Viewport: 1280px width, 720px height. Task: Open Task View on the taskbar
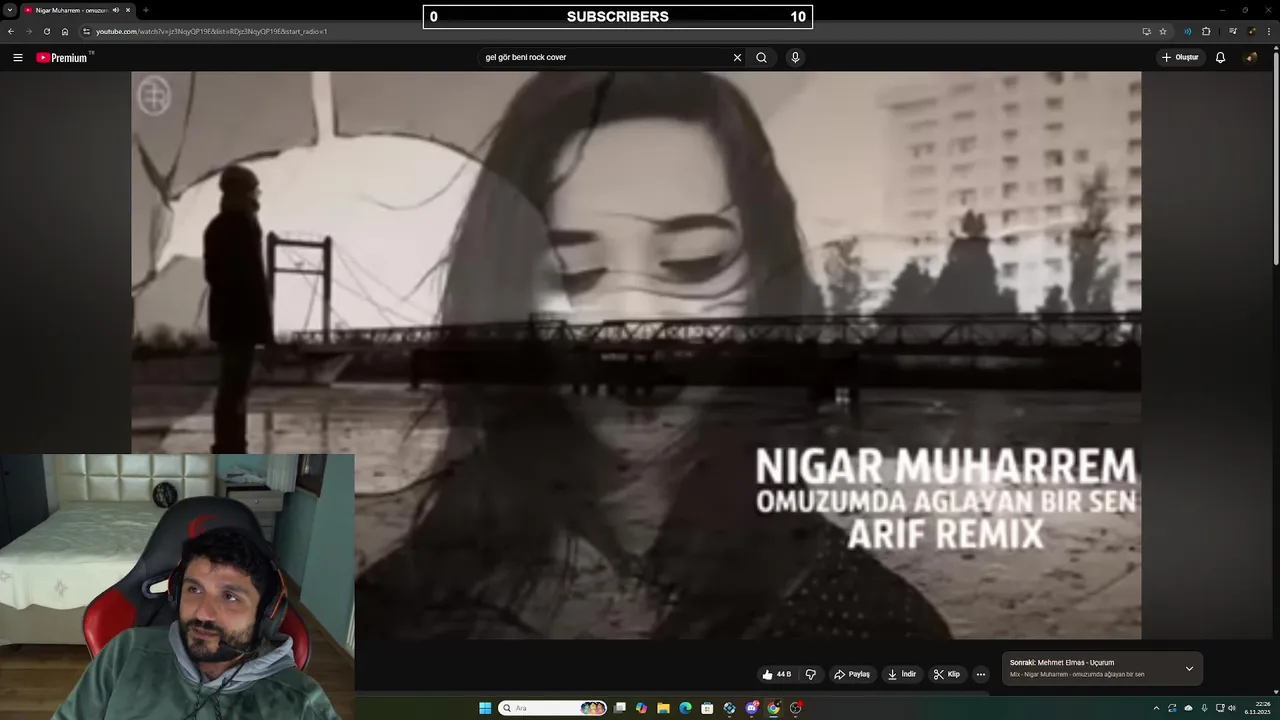click(x=620, y=708)
